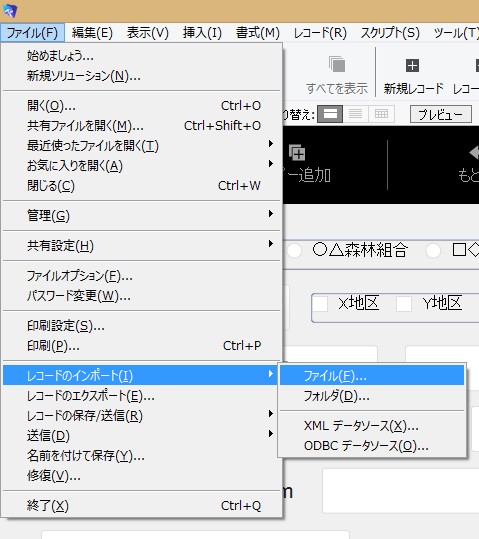Click the 新規レコード plus icon

click(412, 65)
